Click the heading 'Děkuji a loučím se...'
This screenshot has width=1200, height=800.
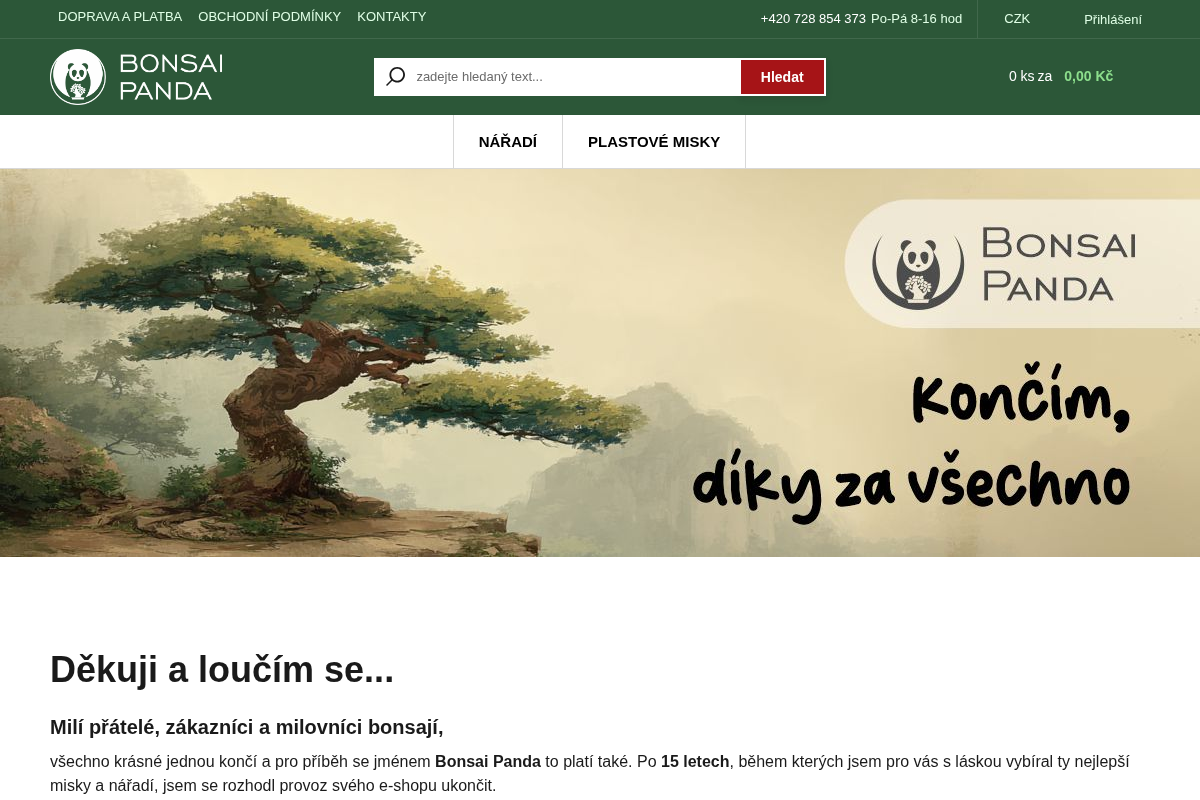[x=222, y=670]
